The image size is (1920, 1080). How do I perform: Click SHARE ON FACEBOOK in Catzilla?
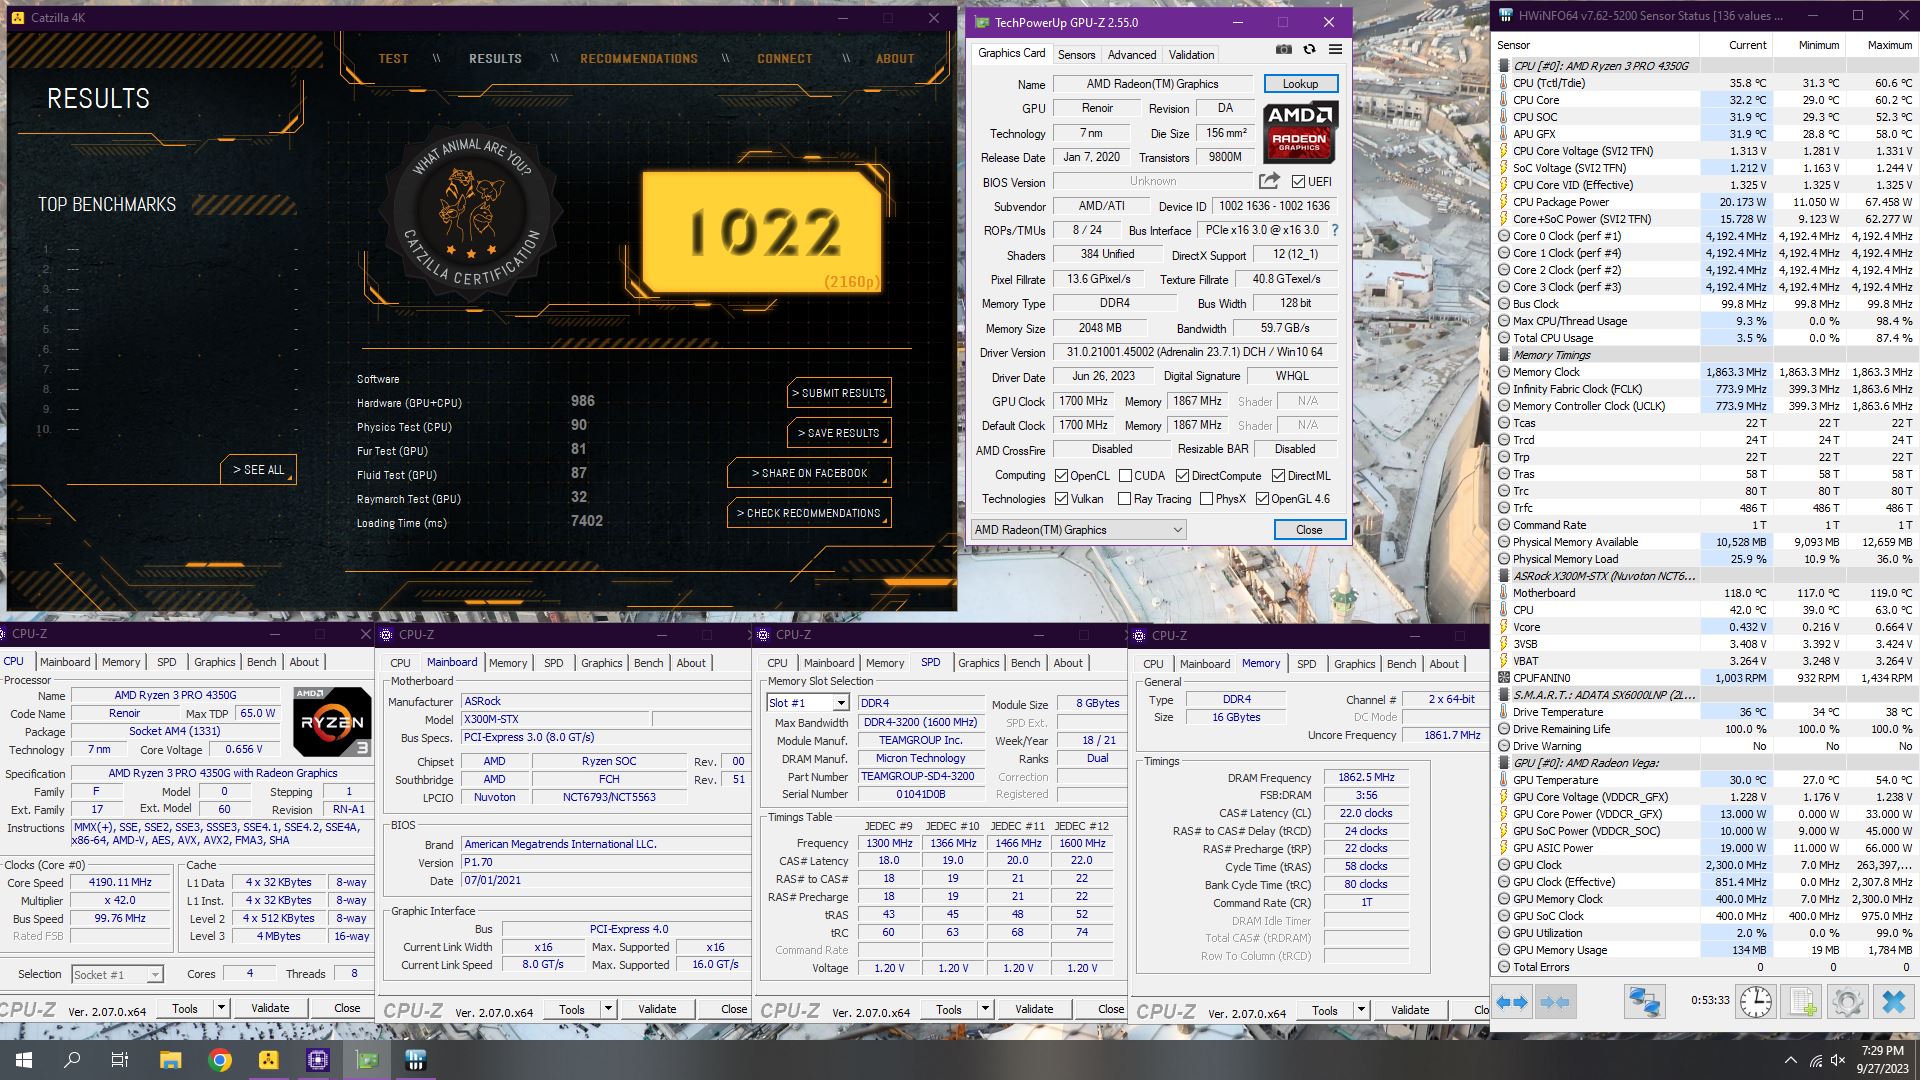[809, 473]
